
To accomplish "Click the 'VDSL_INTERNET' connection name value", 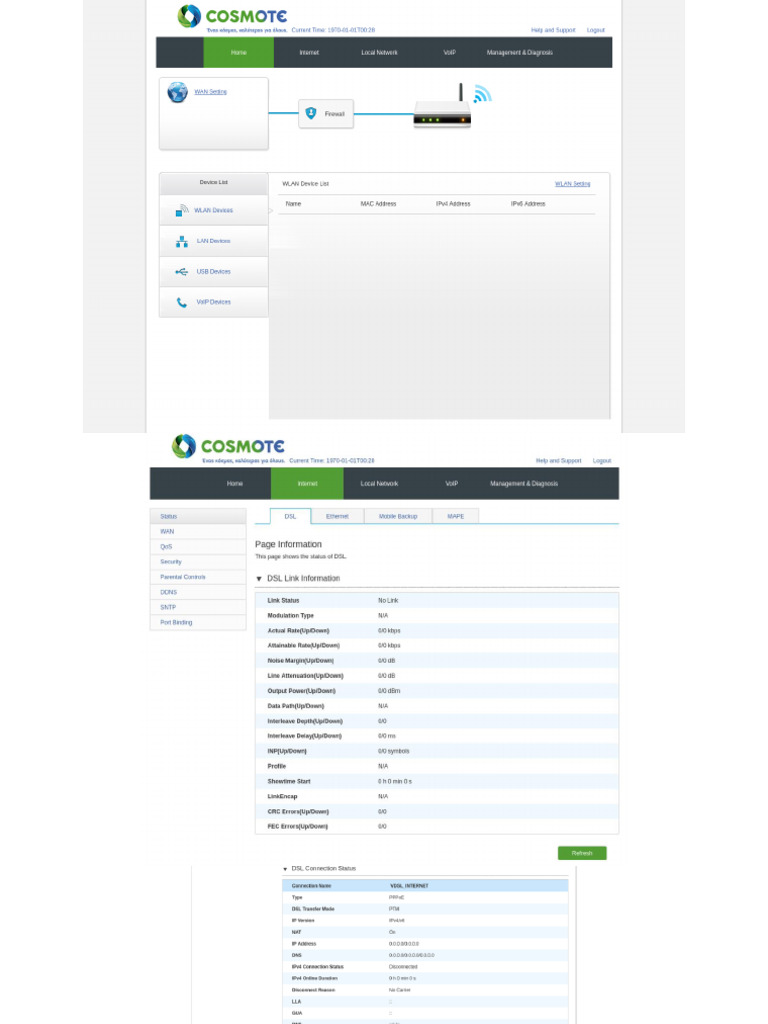I will (409, 886).
